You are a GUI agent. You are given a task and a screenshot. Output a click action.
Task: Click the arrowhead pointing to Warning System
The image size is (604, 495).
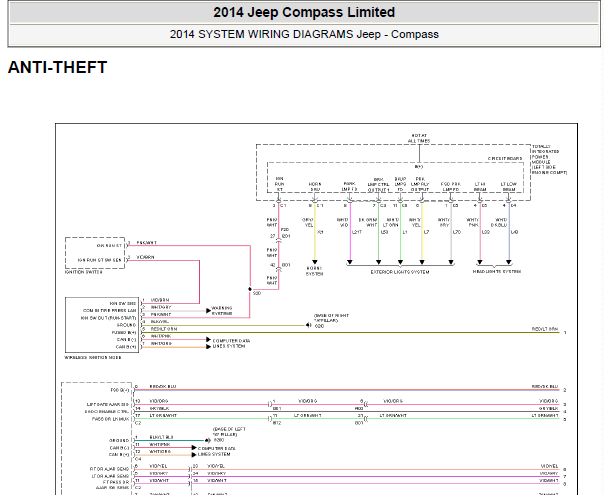[x=208, y=310]
